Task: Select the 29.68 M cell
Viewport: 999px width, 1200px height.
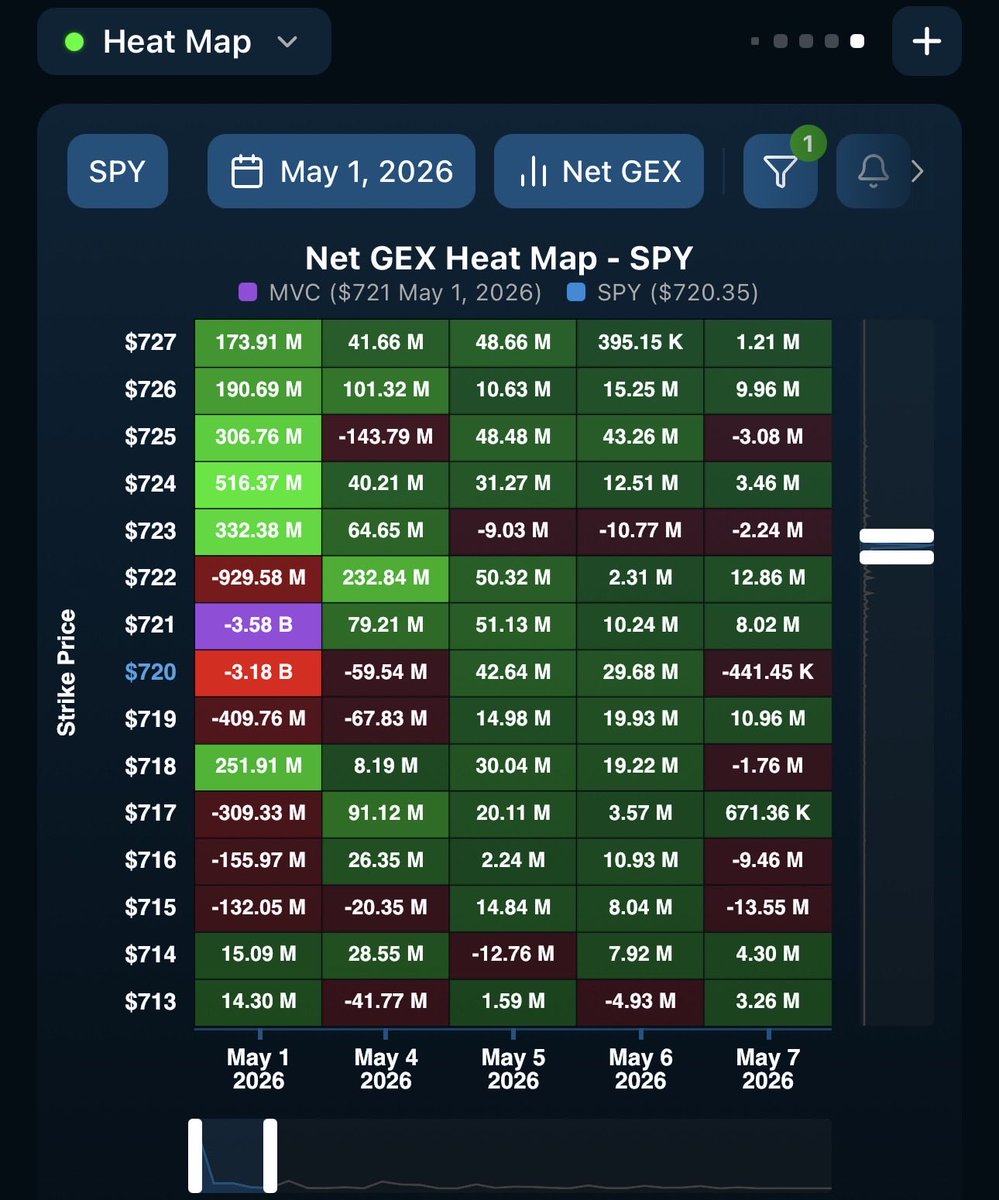Action: [641, 672]
